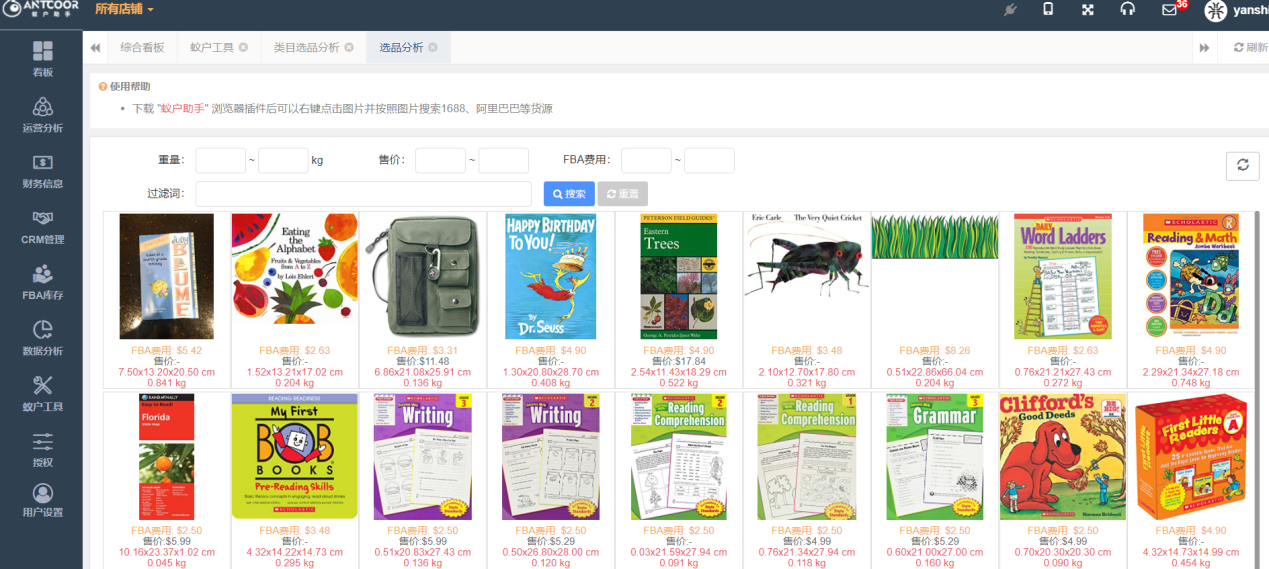Click the FBA费用: $8.26 label
The image size is (1269, 569).
[934, 351]
